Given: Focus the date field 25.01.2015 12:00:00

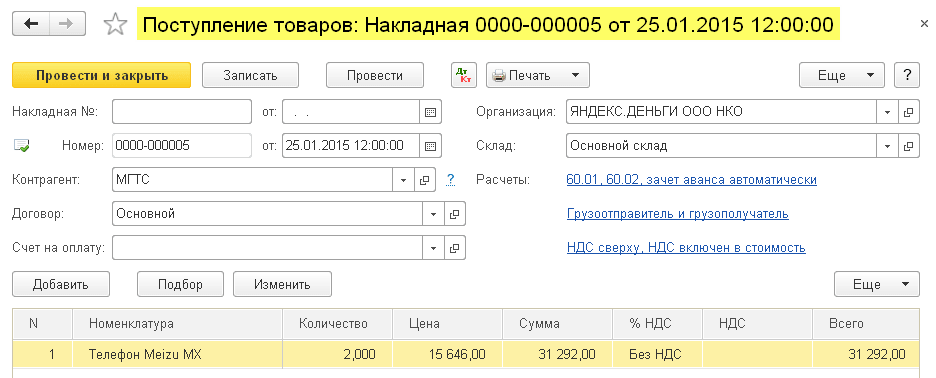Looking at the screenshot, I should 352,145.
